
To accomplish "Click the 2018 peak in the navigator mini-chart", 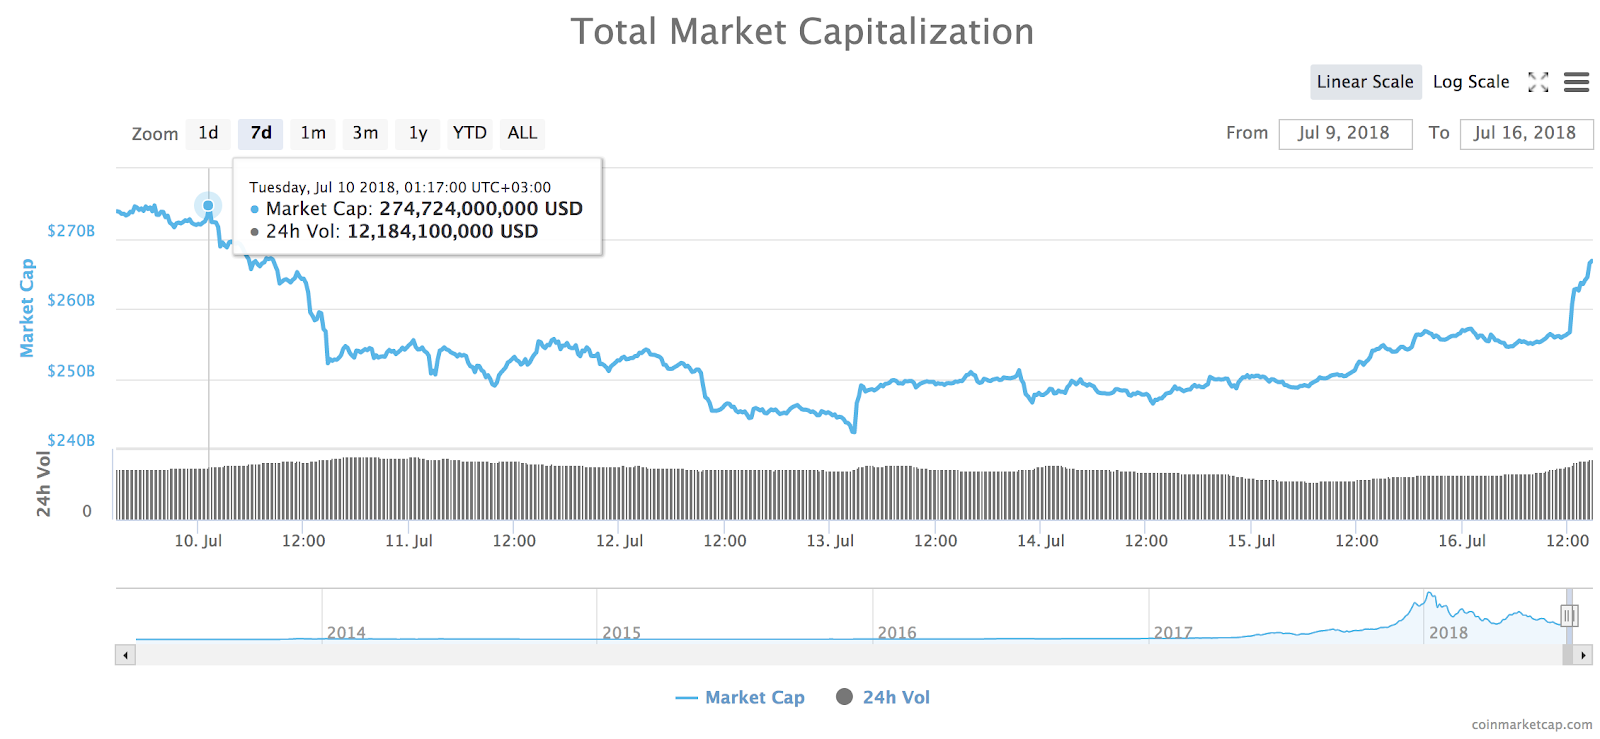I will [x=1428, y=593].
